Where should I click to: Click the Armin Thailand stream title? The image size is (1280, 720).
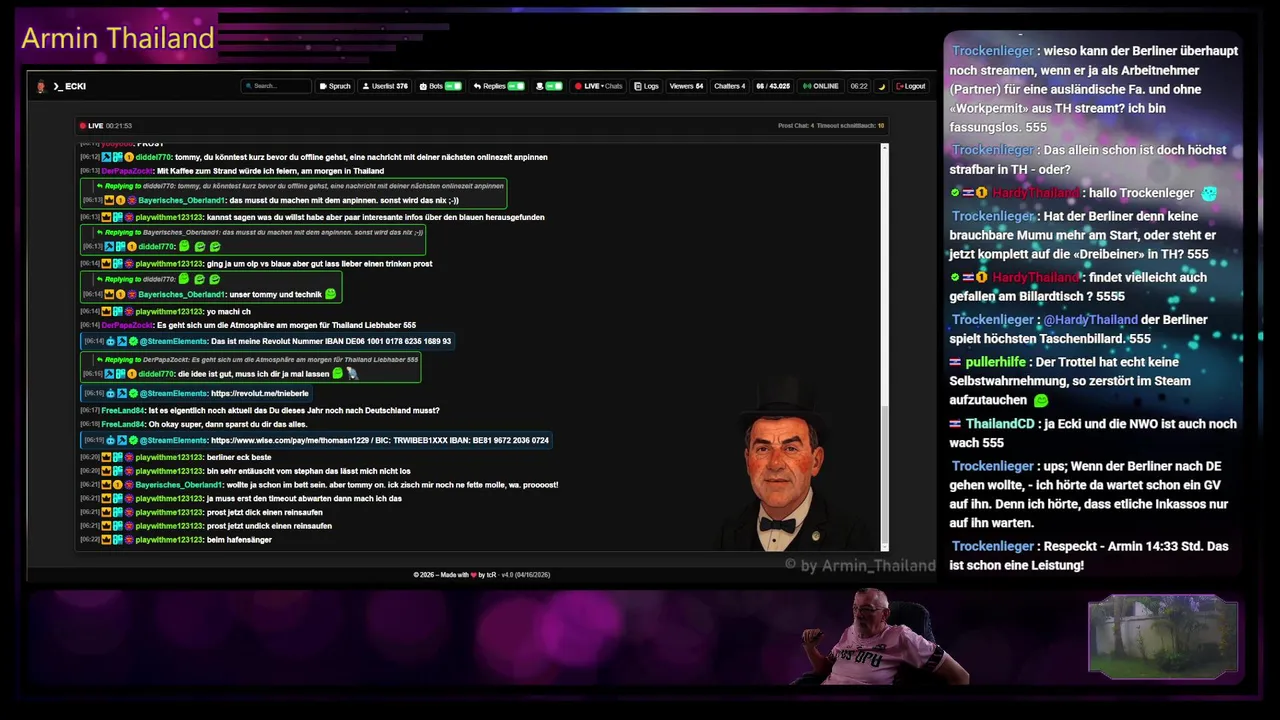[118, 38]
